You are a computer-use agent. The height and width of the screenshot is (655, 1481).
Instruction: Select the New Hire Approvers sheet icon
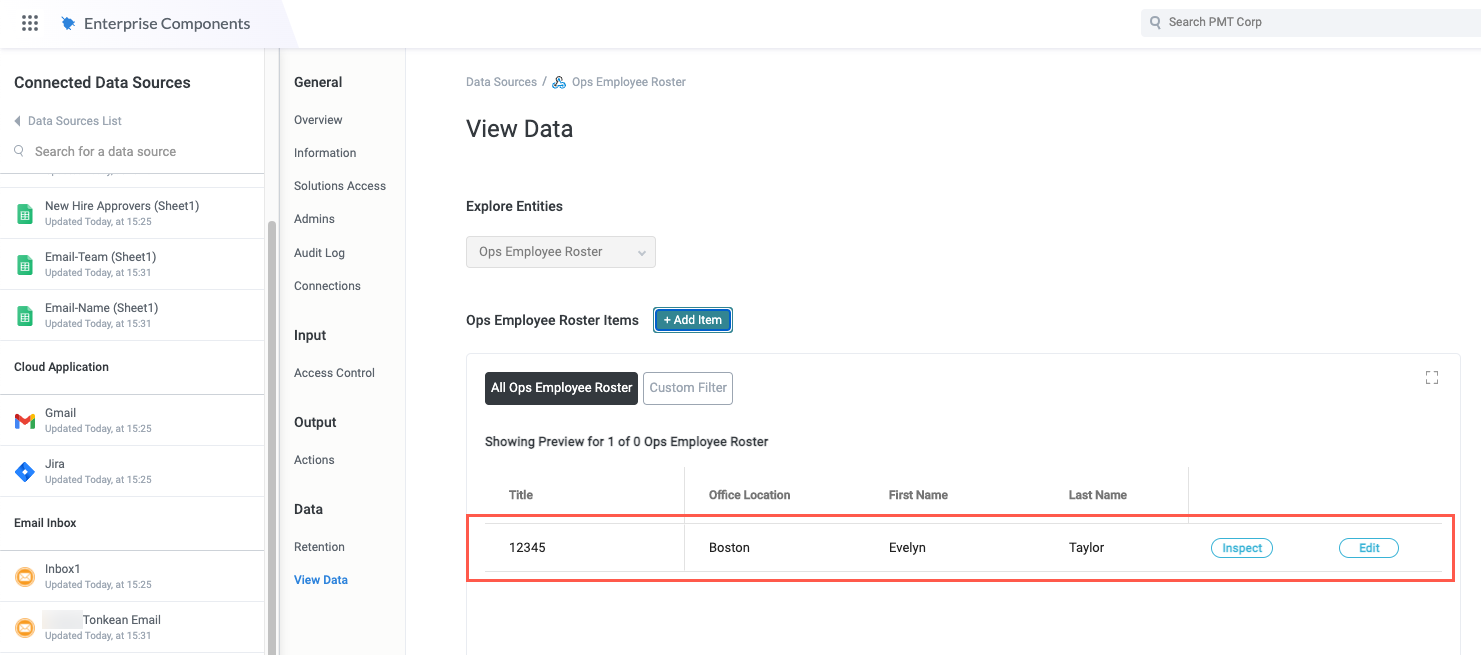(25, 214)
